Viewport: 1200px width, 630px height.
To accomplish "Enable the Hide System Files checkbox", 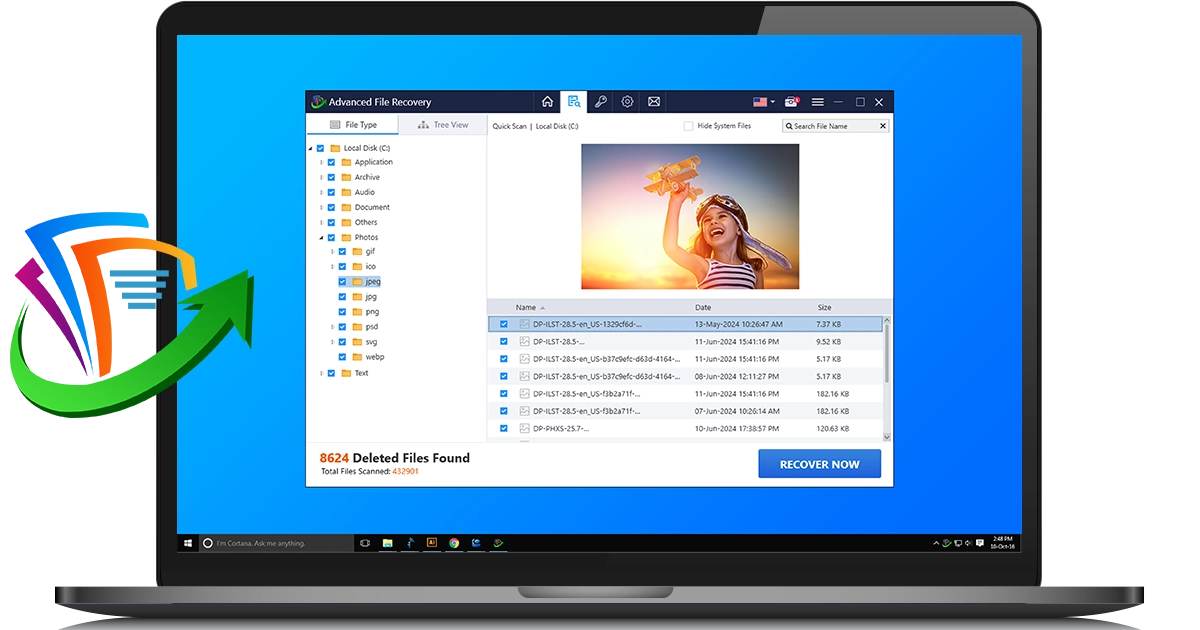I will pyautogui.click(x=688, y=126).
